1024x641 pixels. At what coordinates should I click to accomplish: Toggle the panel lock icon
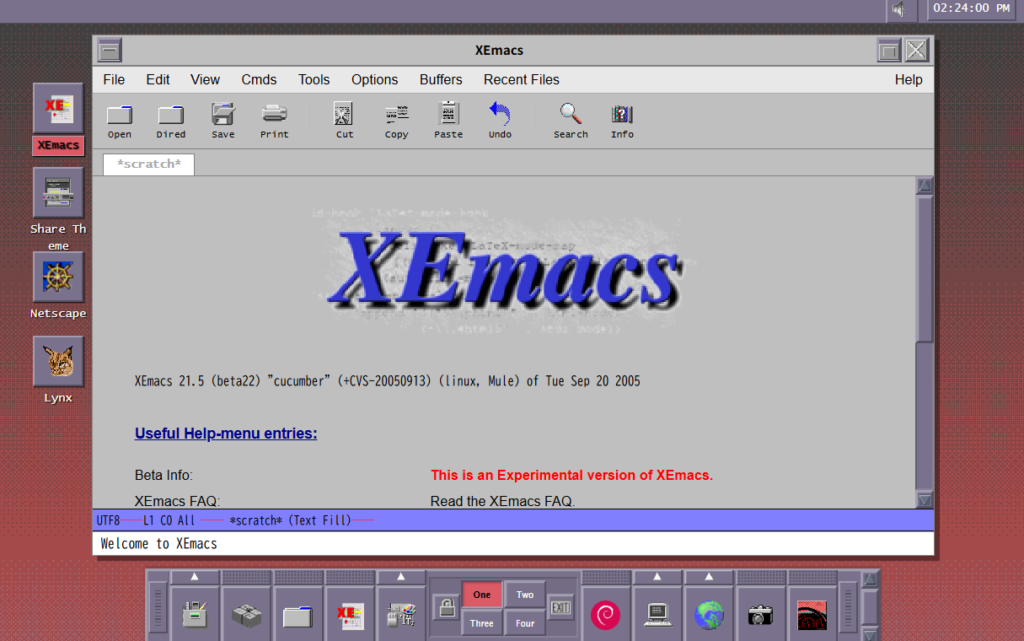445,608
